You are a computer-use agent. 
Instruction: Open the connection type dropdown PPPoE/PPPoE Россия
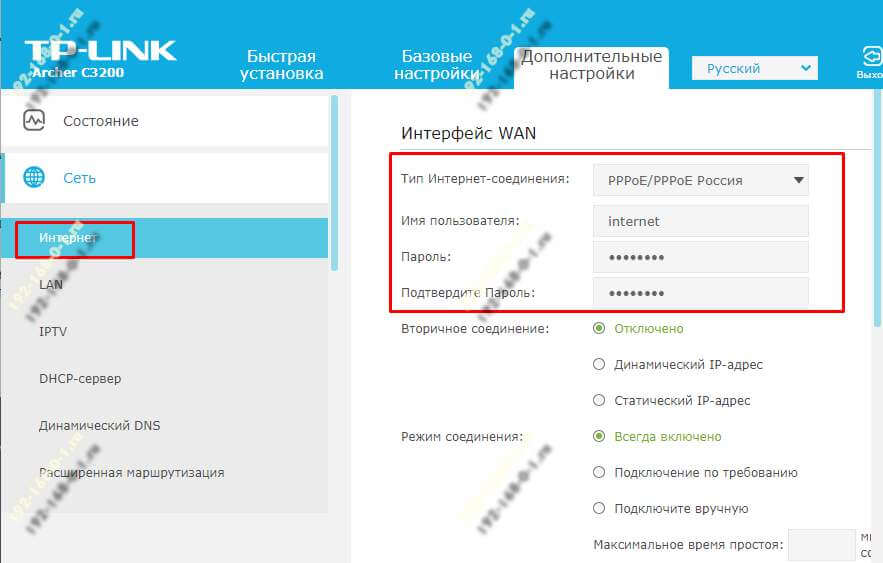[701, 180]
